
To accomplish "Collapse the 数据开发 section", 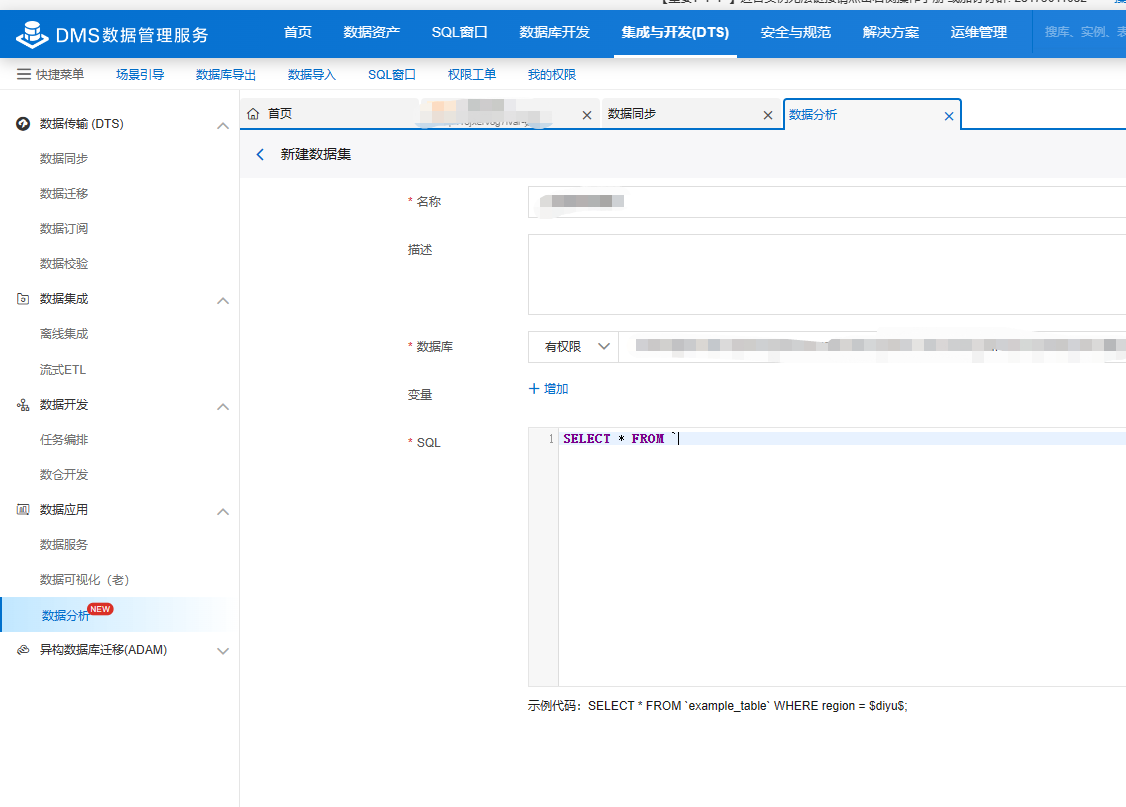I will 223,406.
